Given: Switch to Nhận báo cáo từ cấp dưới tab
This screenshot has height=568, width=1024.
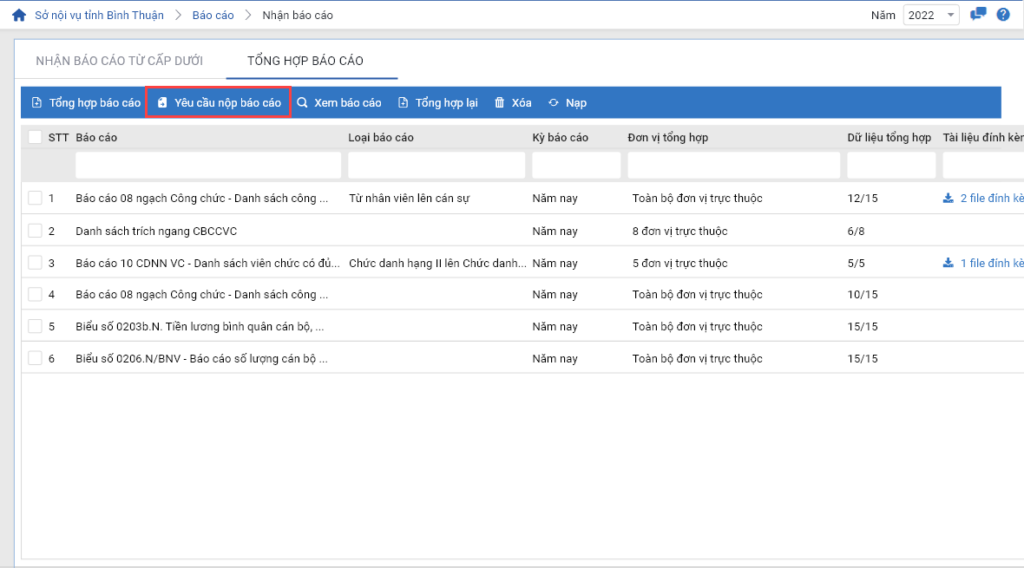Looking at the screenshot, I should (x=119, y=61).
